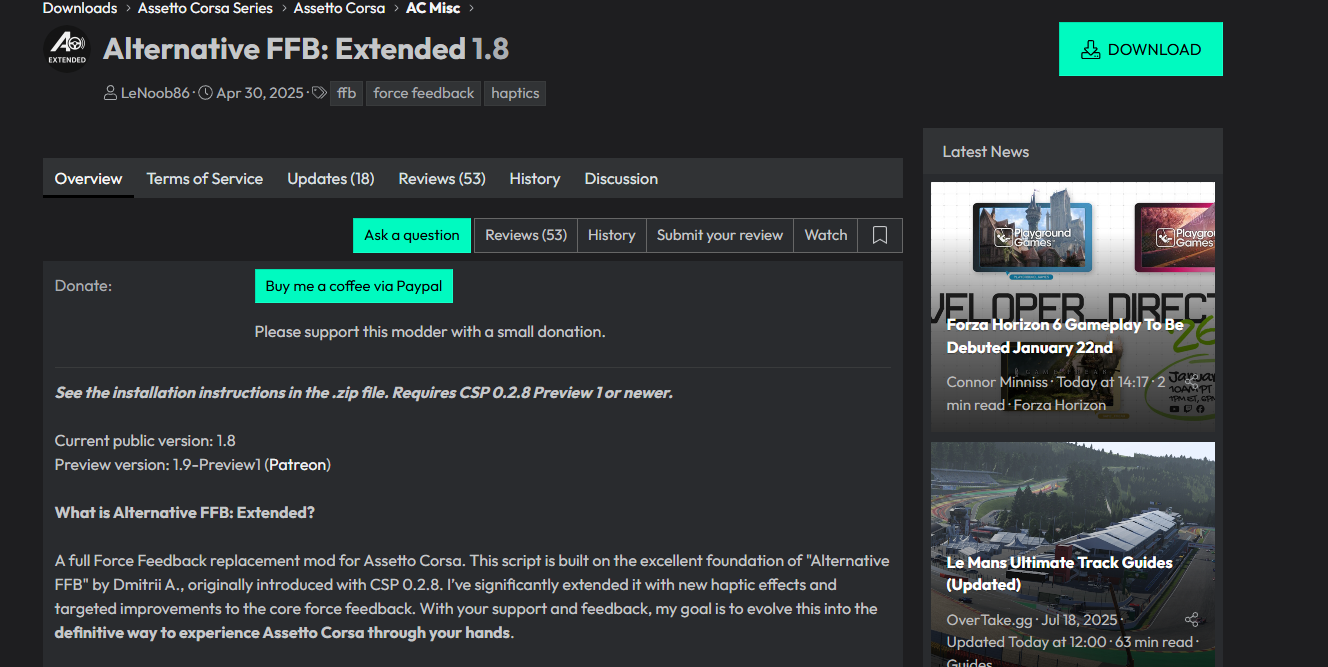Screen dimensions: 1328x667
Task: Click the green DOWNLOAD button
Action: point(1141,49)
